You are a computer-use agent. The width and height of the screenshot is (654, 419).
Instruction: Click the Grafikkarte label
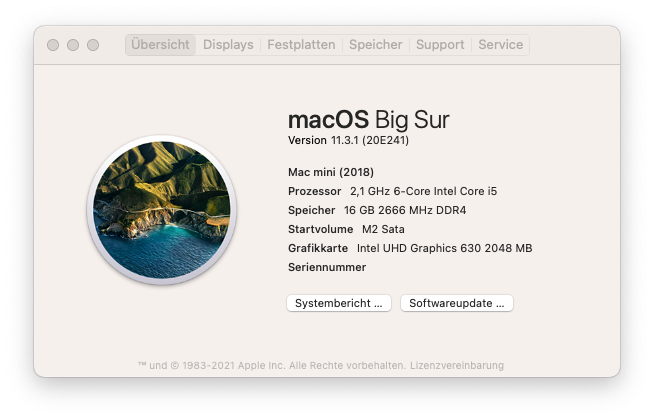click(x=318, y=248)
